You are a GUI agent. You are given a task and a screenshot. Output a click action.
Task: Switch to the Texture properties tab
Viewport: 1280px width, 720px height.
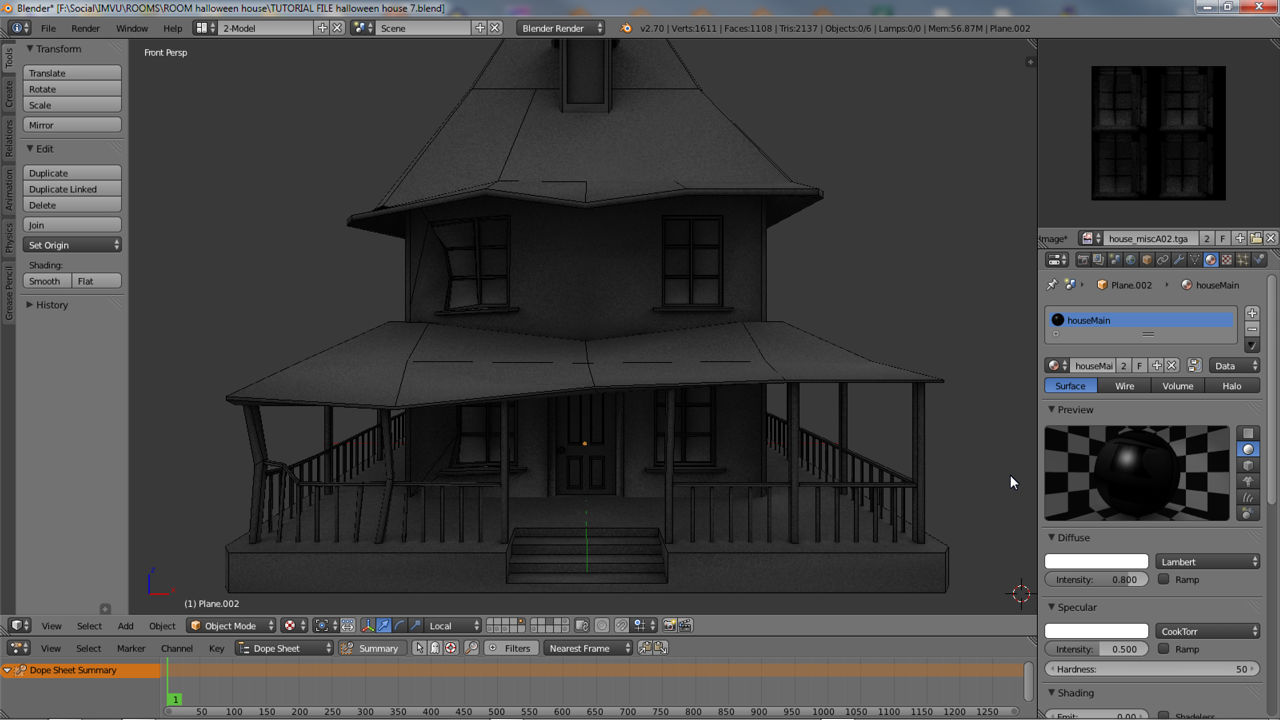pyautogui.click(x=1227, y=260)
